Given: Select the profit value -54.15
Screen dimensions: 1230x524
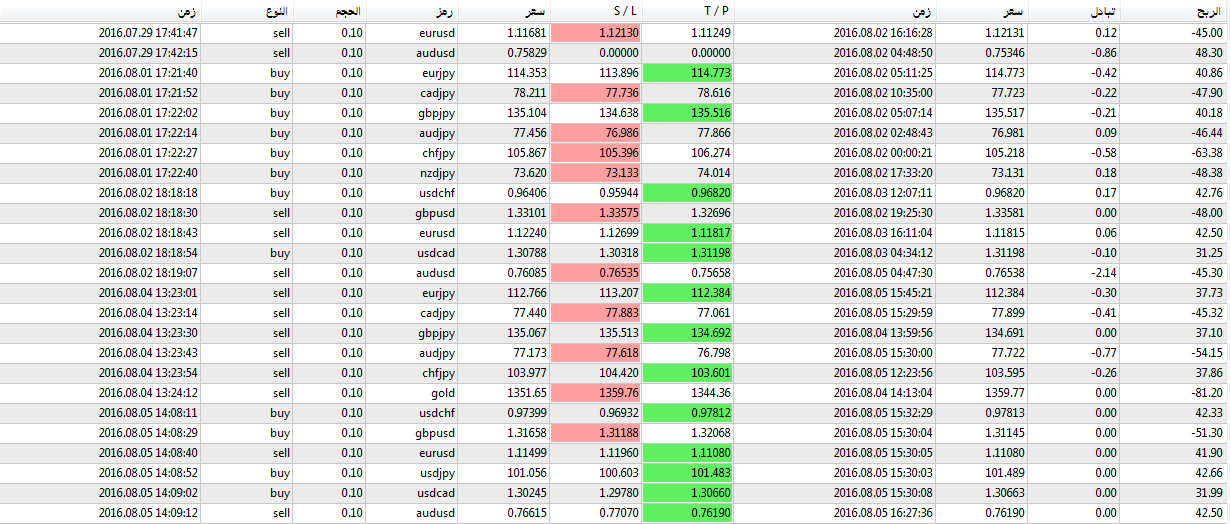Looking at the screenshot, I should coord(1206,352).
